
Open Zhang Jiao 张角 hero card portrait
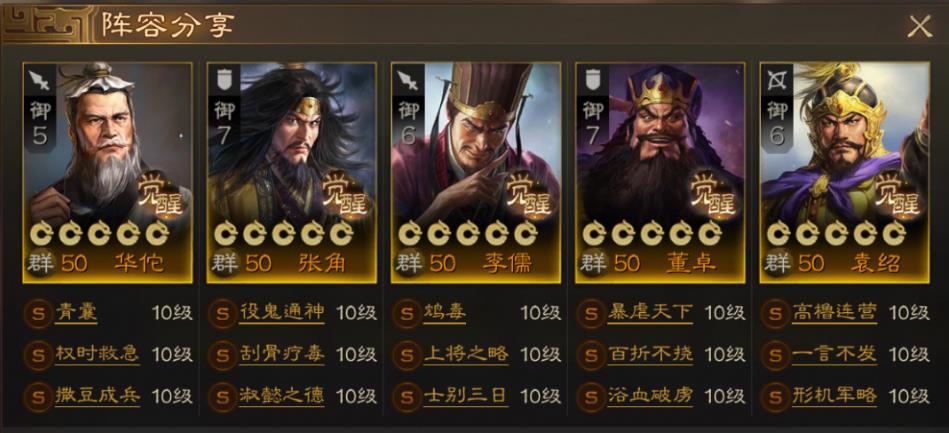(292, 173)
